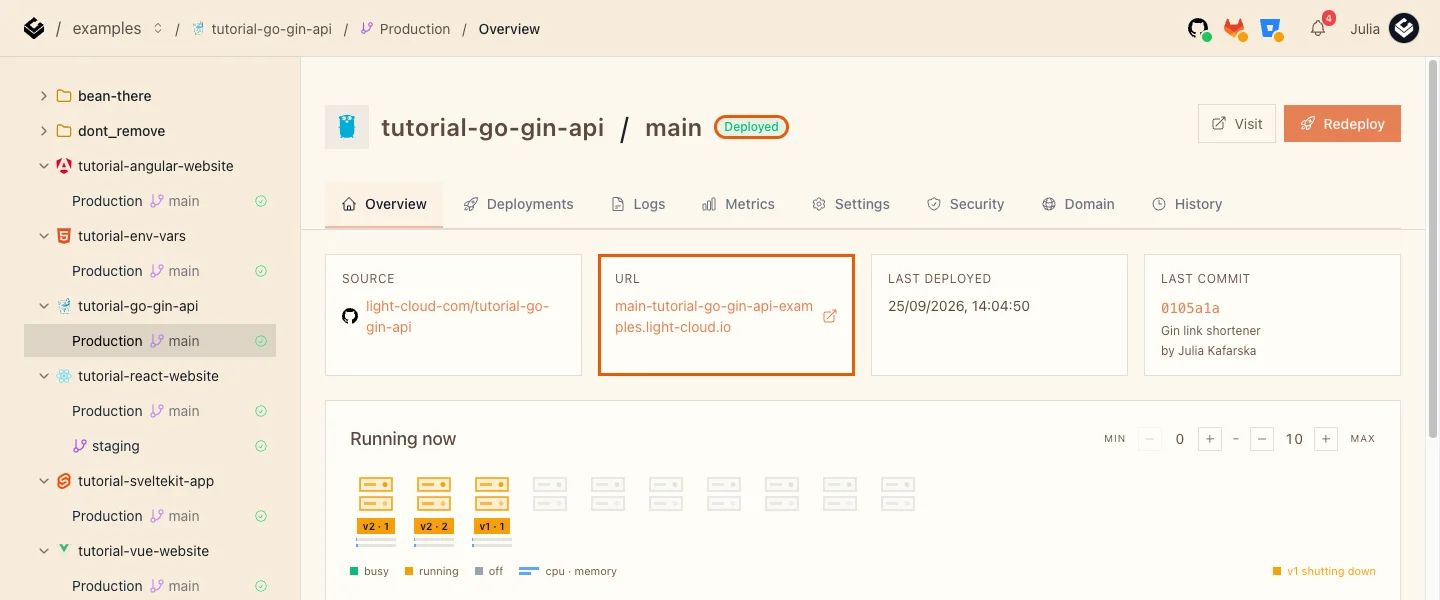Open the Bitbucket integration icon

pos(1271,29)
